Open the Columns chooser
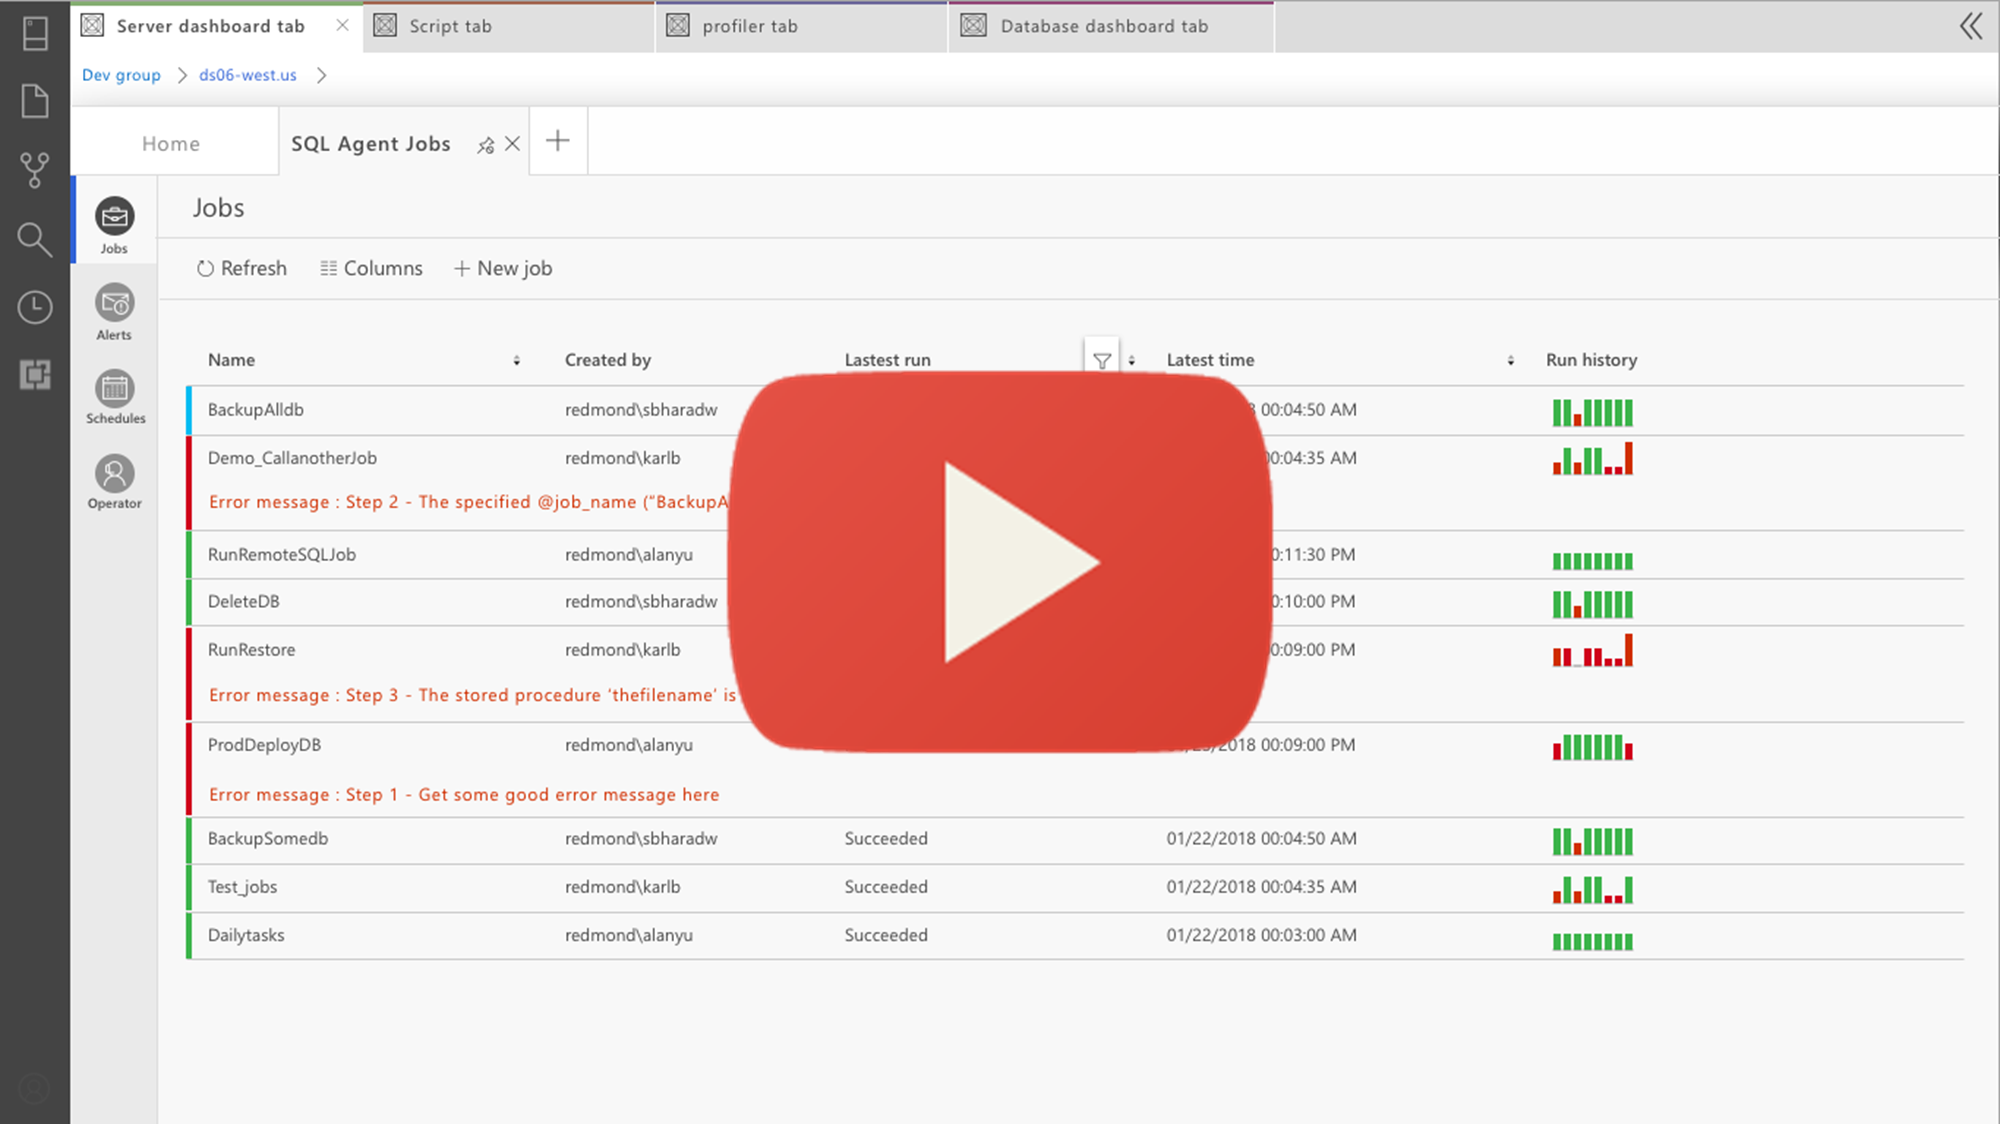This screenshot has width=2000, height=1124. pyautogui.click(x=372, y=268)
